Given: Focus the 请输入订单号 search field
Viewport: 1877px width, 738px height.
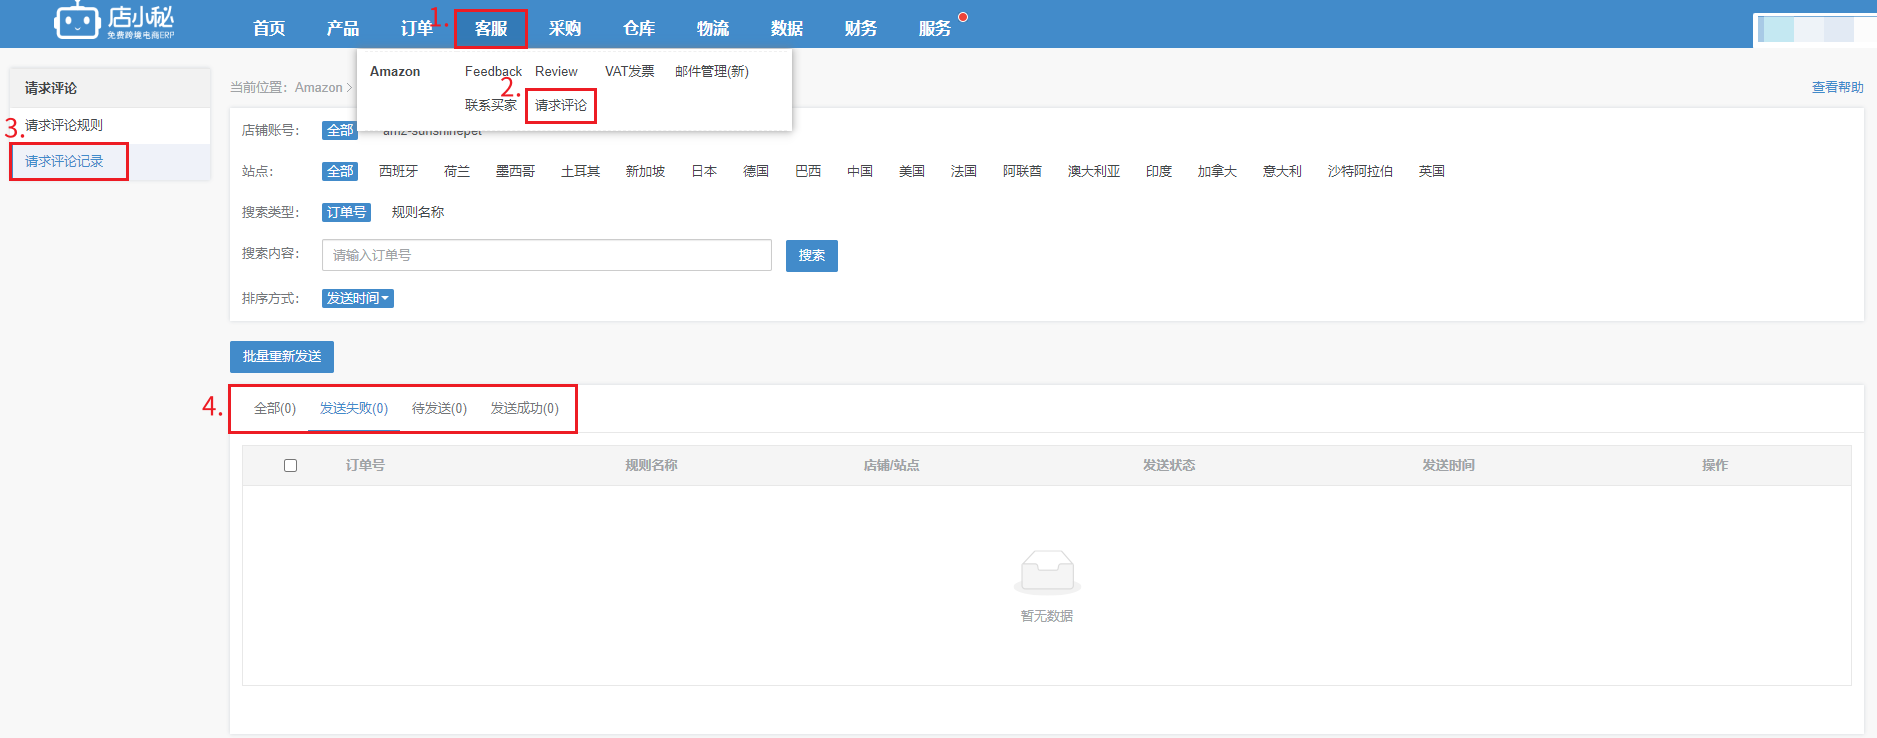Looking at the screenshot, I should click(547, 255).
